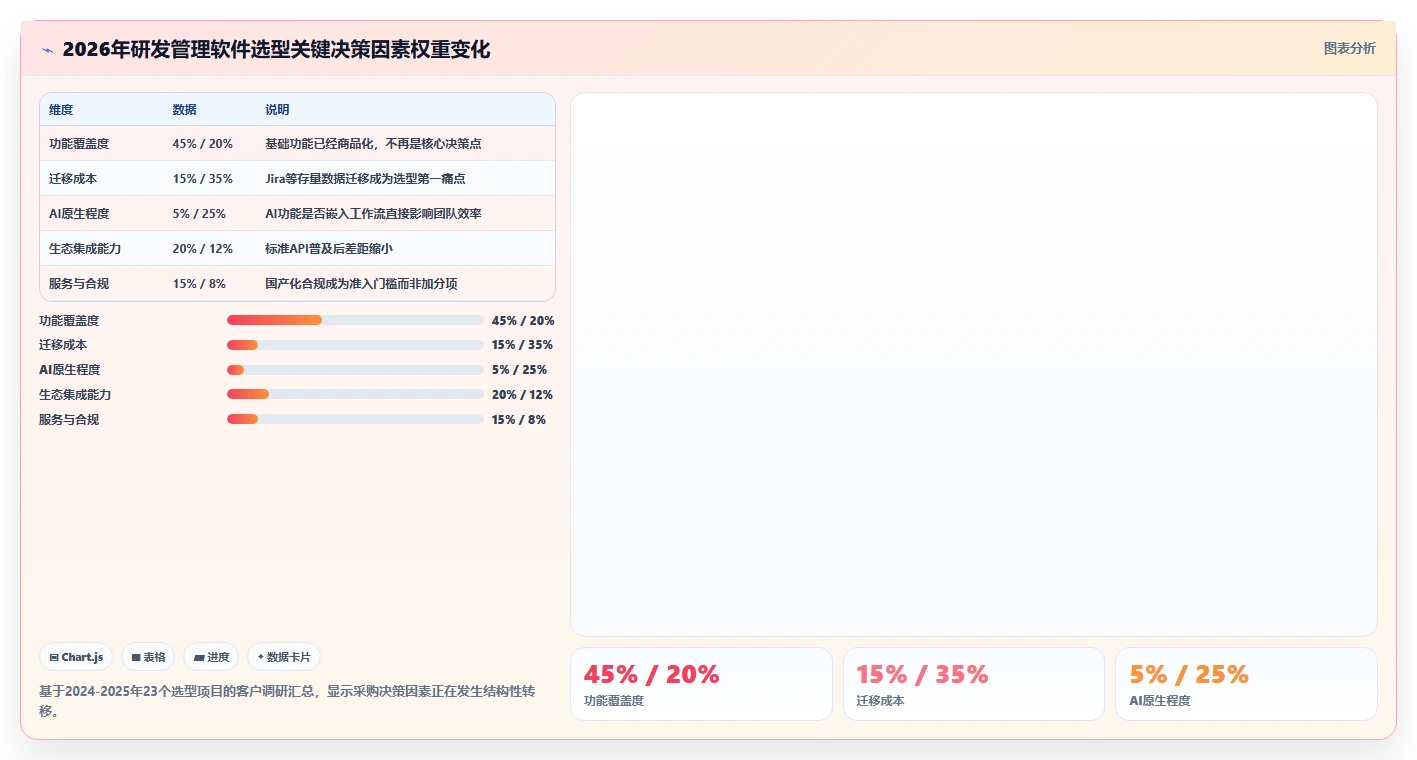Click description AI功能是否嵌入工作流直接影响团队效率
Screen dimensions: 1417x760
pos(373,214)
